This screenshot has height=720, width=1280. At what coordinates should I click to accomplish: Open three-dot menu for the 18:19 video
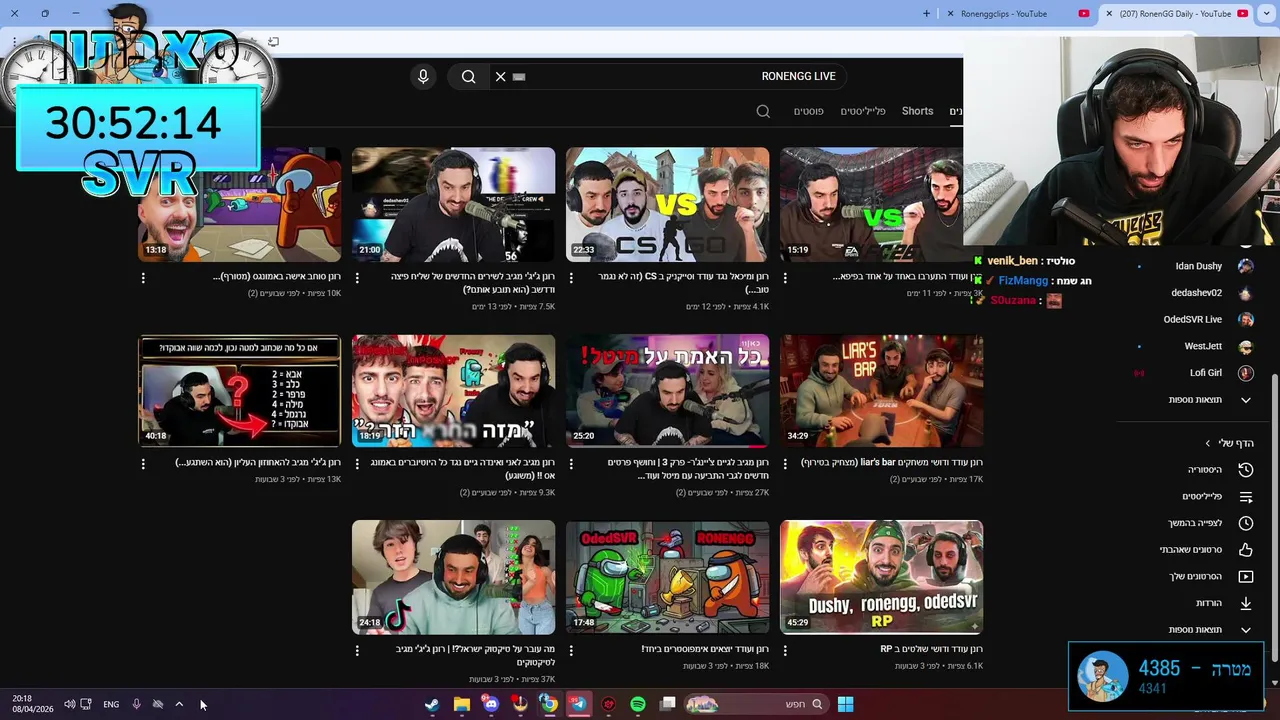(x=357, y=464)
